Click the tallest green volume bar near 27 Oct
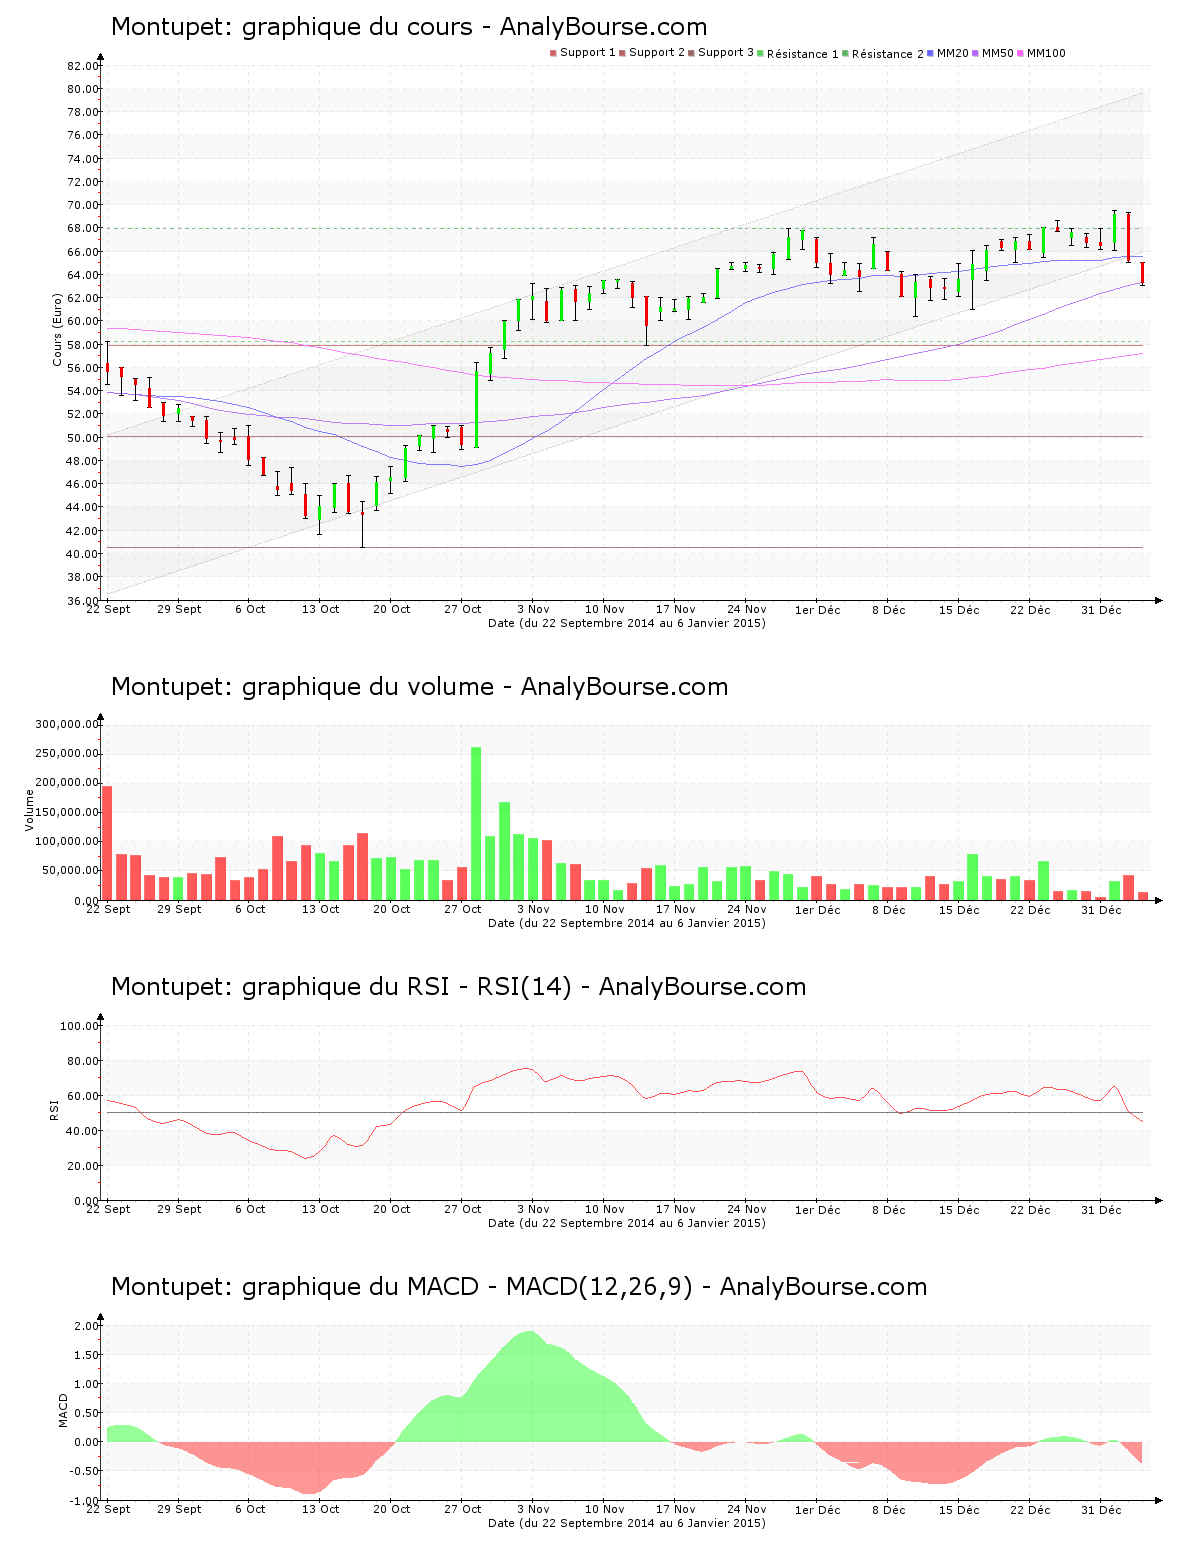The height and width of the screenshot is (1550, 1200). tap(476, 824)
